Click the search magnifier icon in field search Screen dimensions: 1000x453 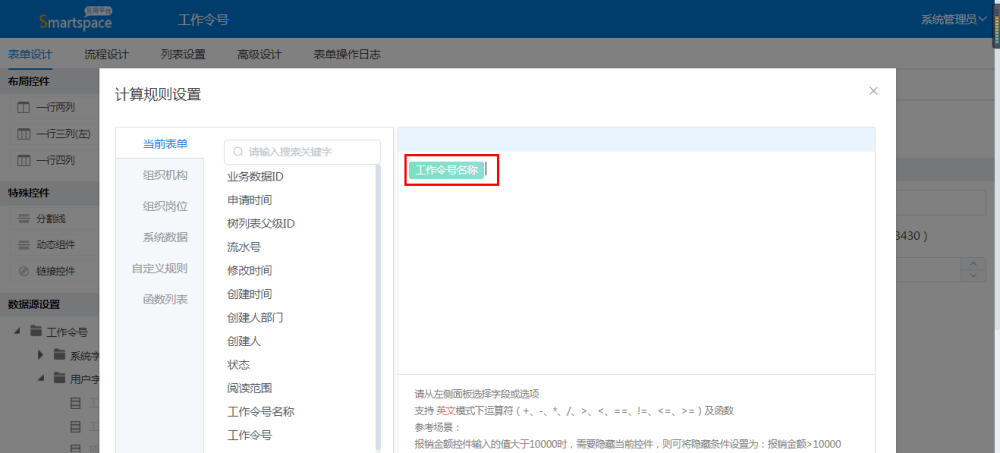238,152
